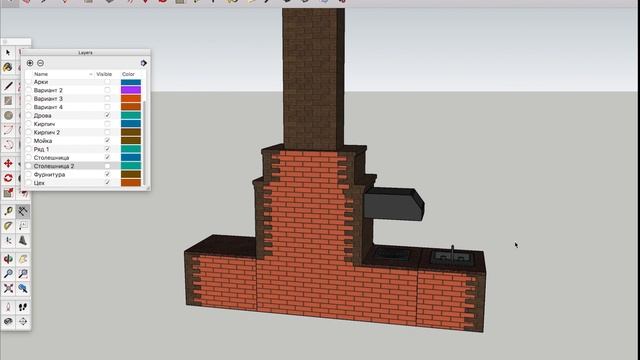640x360 pixels.
Task: Choose the Arc tool
Action: [8, 130]
